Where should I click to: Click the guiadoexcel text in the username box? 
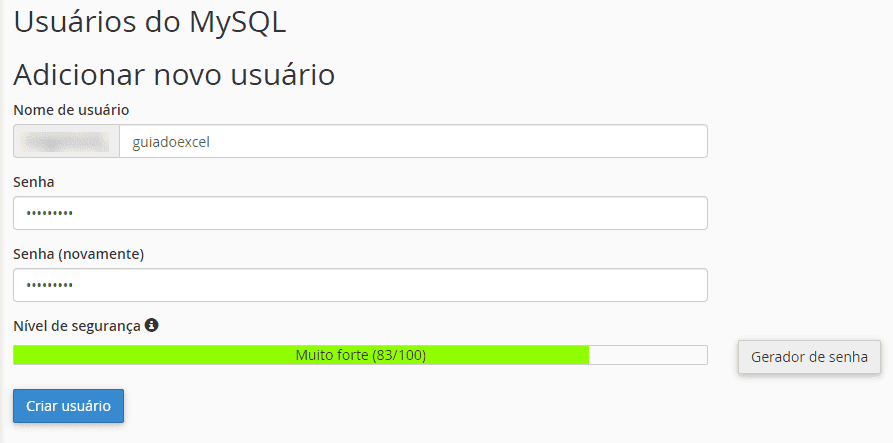(x=171, y=142)
